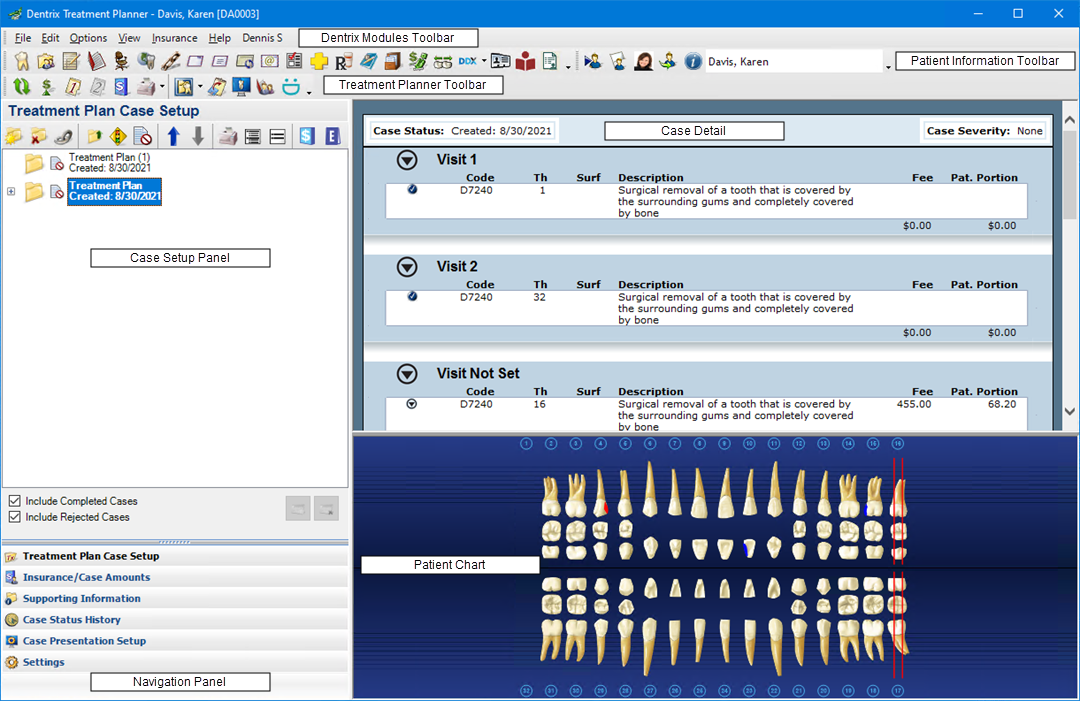Open the Insurance menu
The width and height of the screenshot is (1080, 701).
(174, 38)
